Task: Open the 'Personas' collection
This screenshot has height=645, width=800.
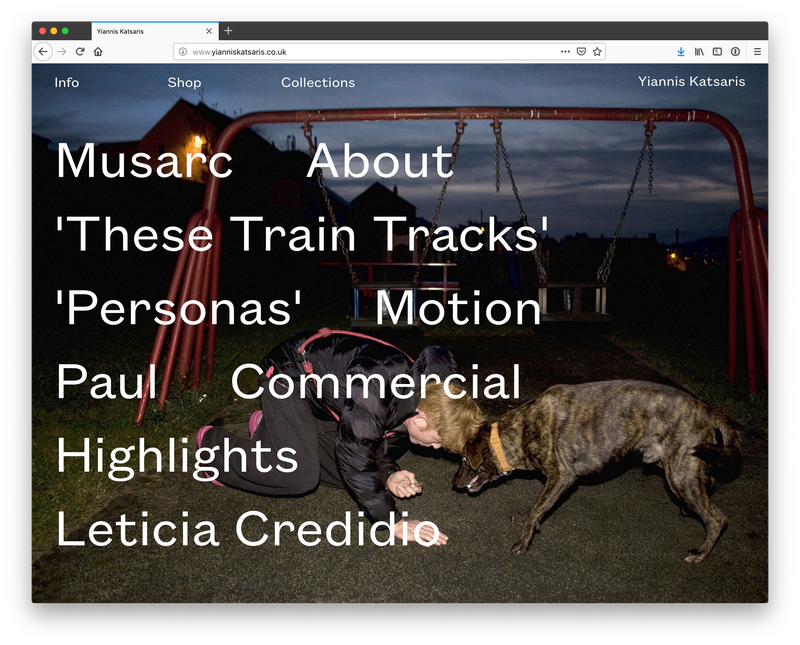Action: pyautogui.click(x=179, y=308)
